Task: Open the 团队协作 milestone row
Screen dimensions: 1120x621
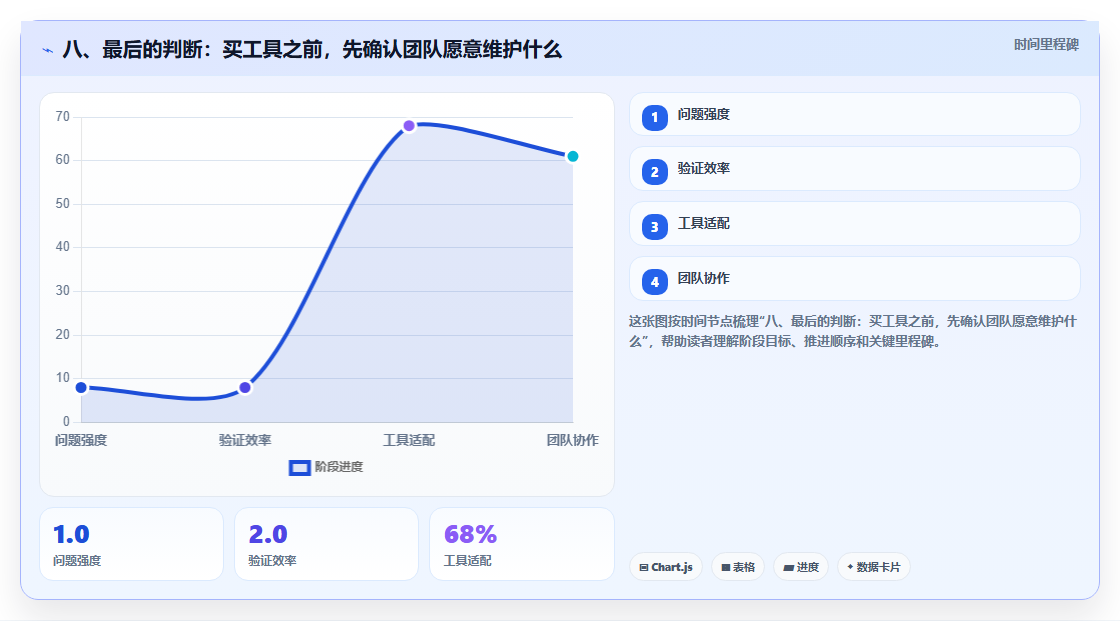Action: pos(854,279)
